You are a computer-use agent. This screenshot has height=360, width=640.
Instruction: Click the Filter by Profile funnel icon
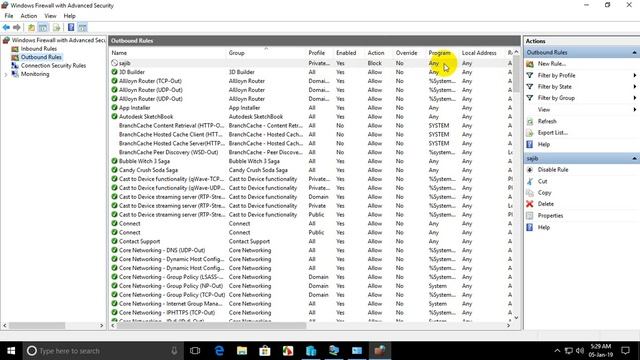point(530,75)
